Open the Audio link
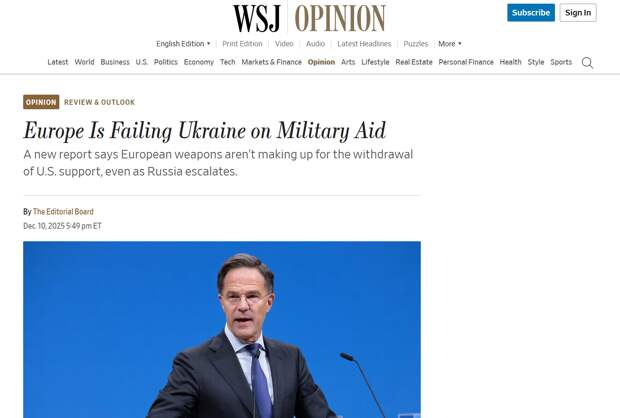Viewport: 620px width, 418px height. (x=315, y=44)
